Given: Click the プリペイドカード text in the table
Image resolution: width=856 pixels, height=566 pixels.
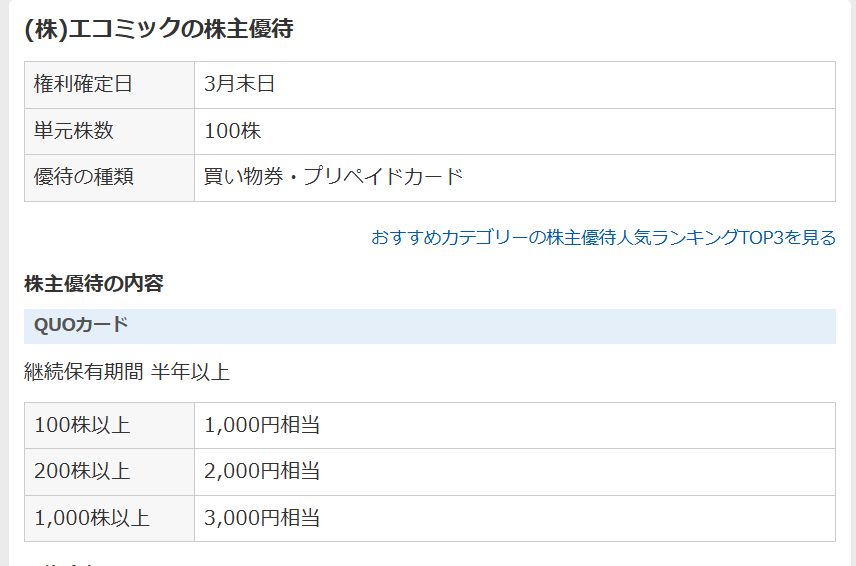Looking at the screenshot, I should pyautogui.click(x=383, y=177).
